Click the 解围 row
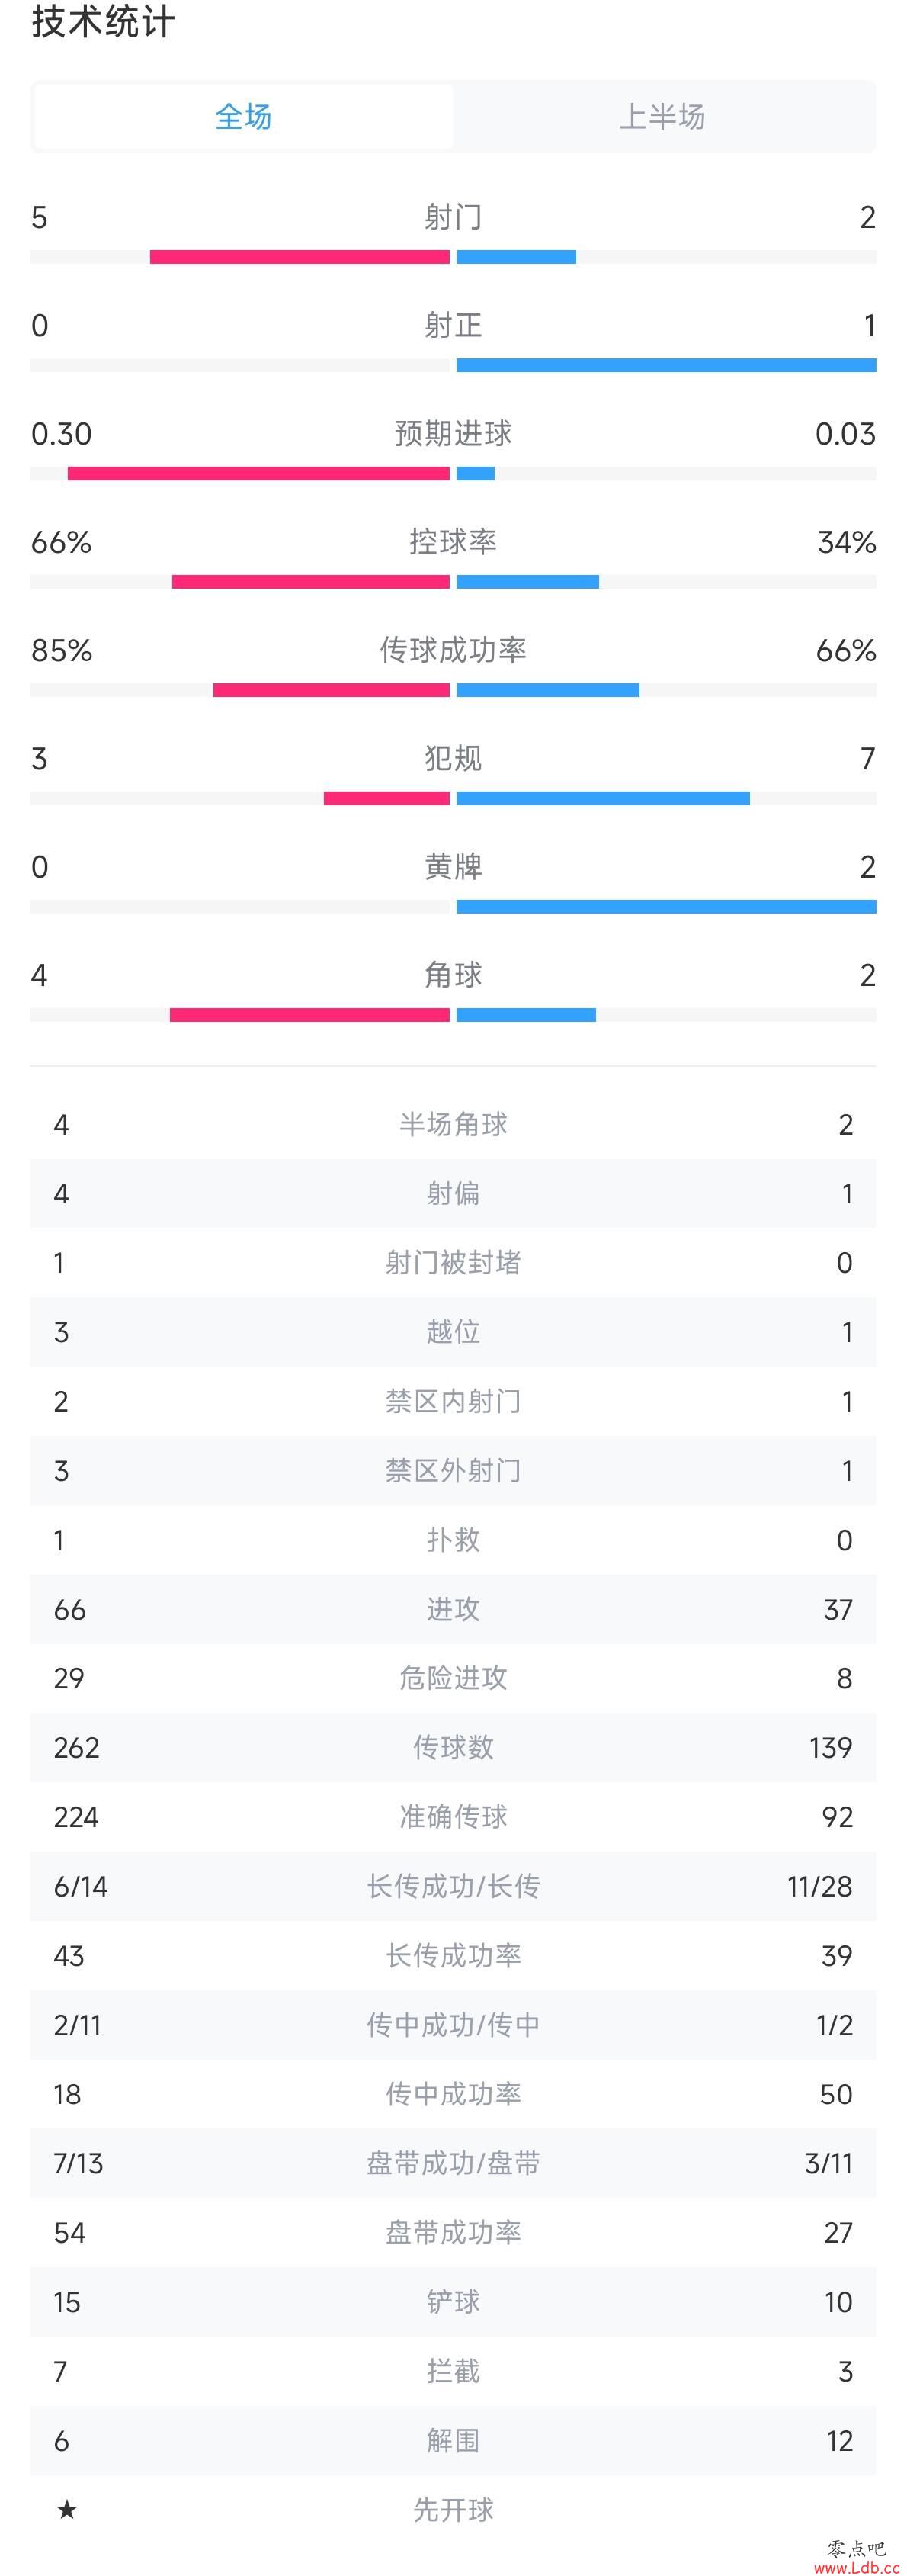 pos(453,2441)
